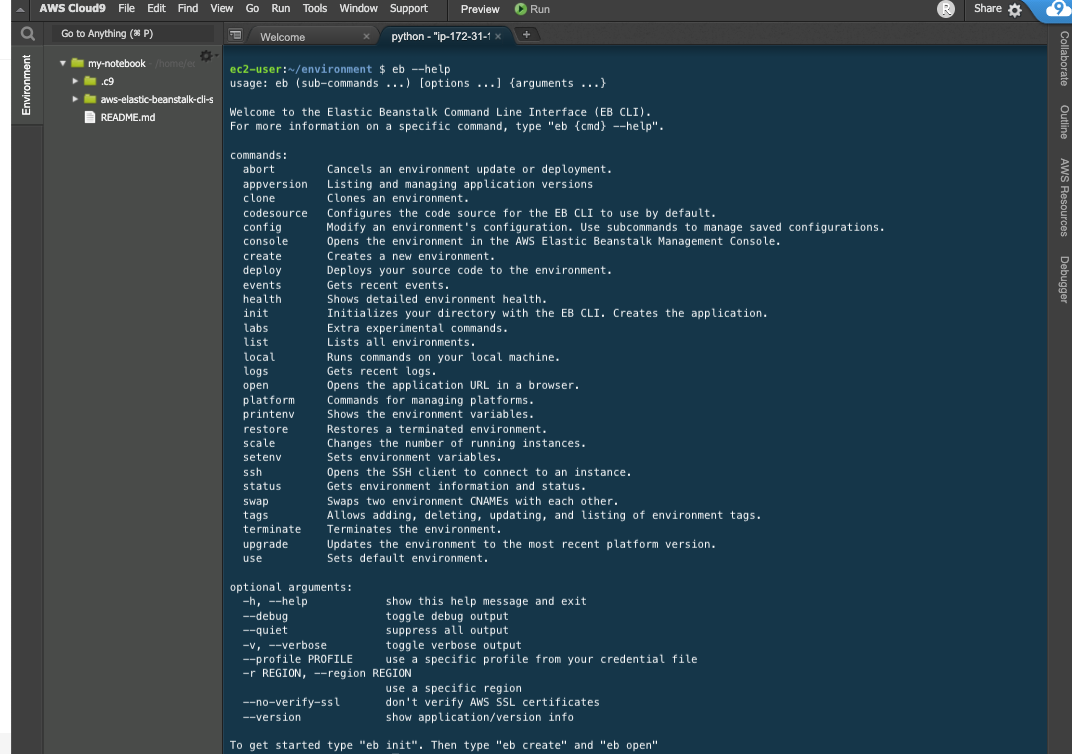Screen dimensions: 1072x754
Task: Switch to the python terminal tab
Action: (x=440, y=36)
